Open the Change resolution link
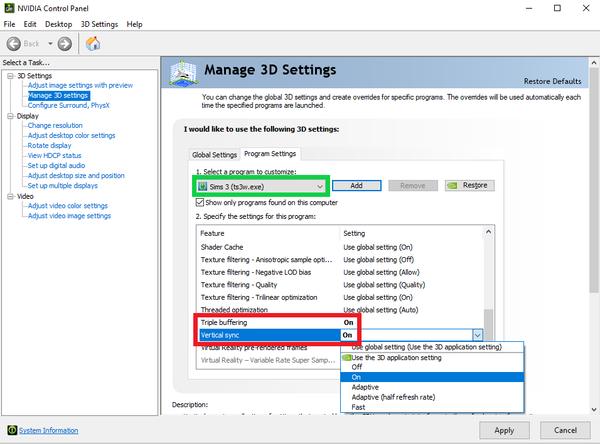This screenshot has height=444, width=600. click(55, 125)
